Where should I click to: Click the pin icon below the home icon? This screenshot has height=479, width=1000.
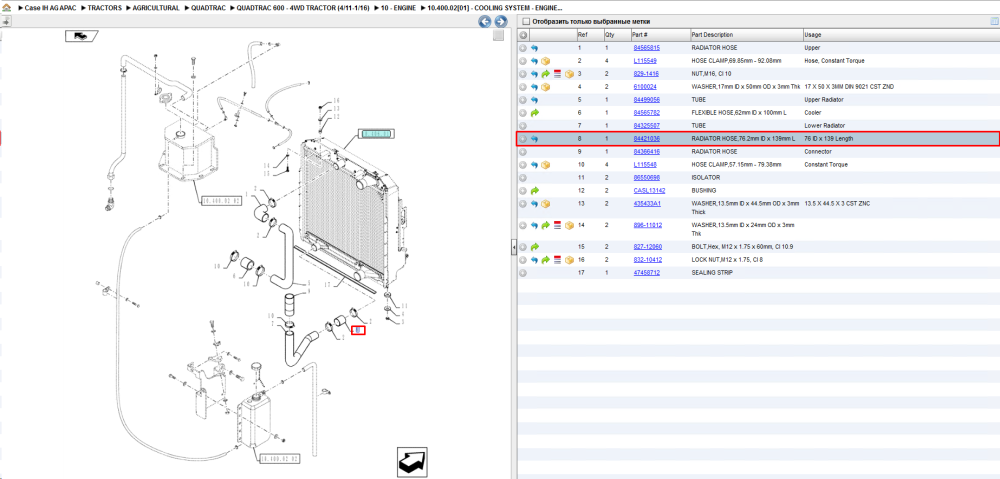click(6, 21)
